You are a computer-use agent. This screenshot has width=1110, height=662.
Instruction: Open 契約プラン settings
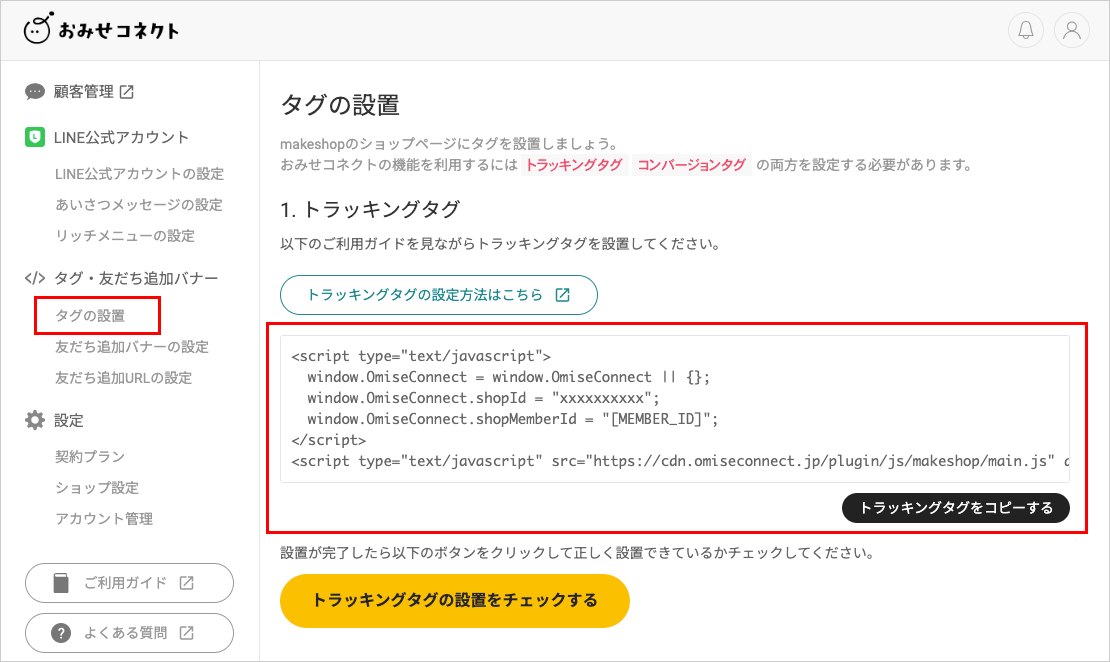90,457
